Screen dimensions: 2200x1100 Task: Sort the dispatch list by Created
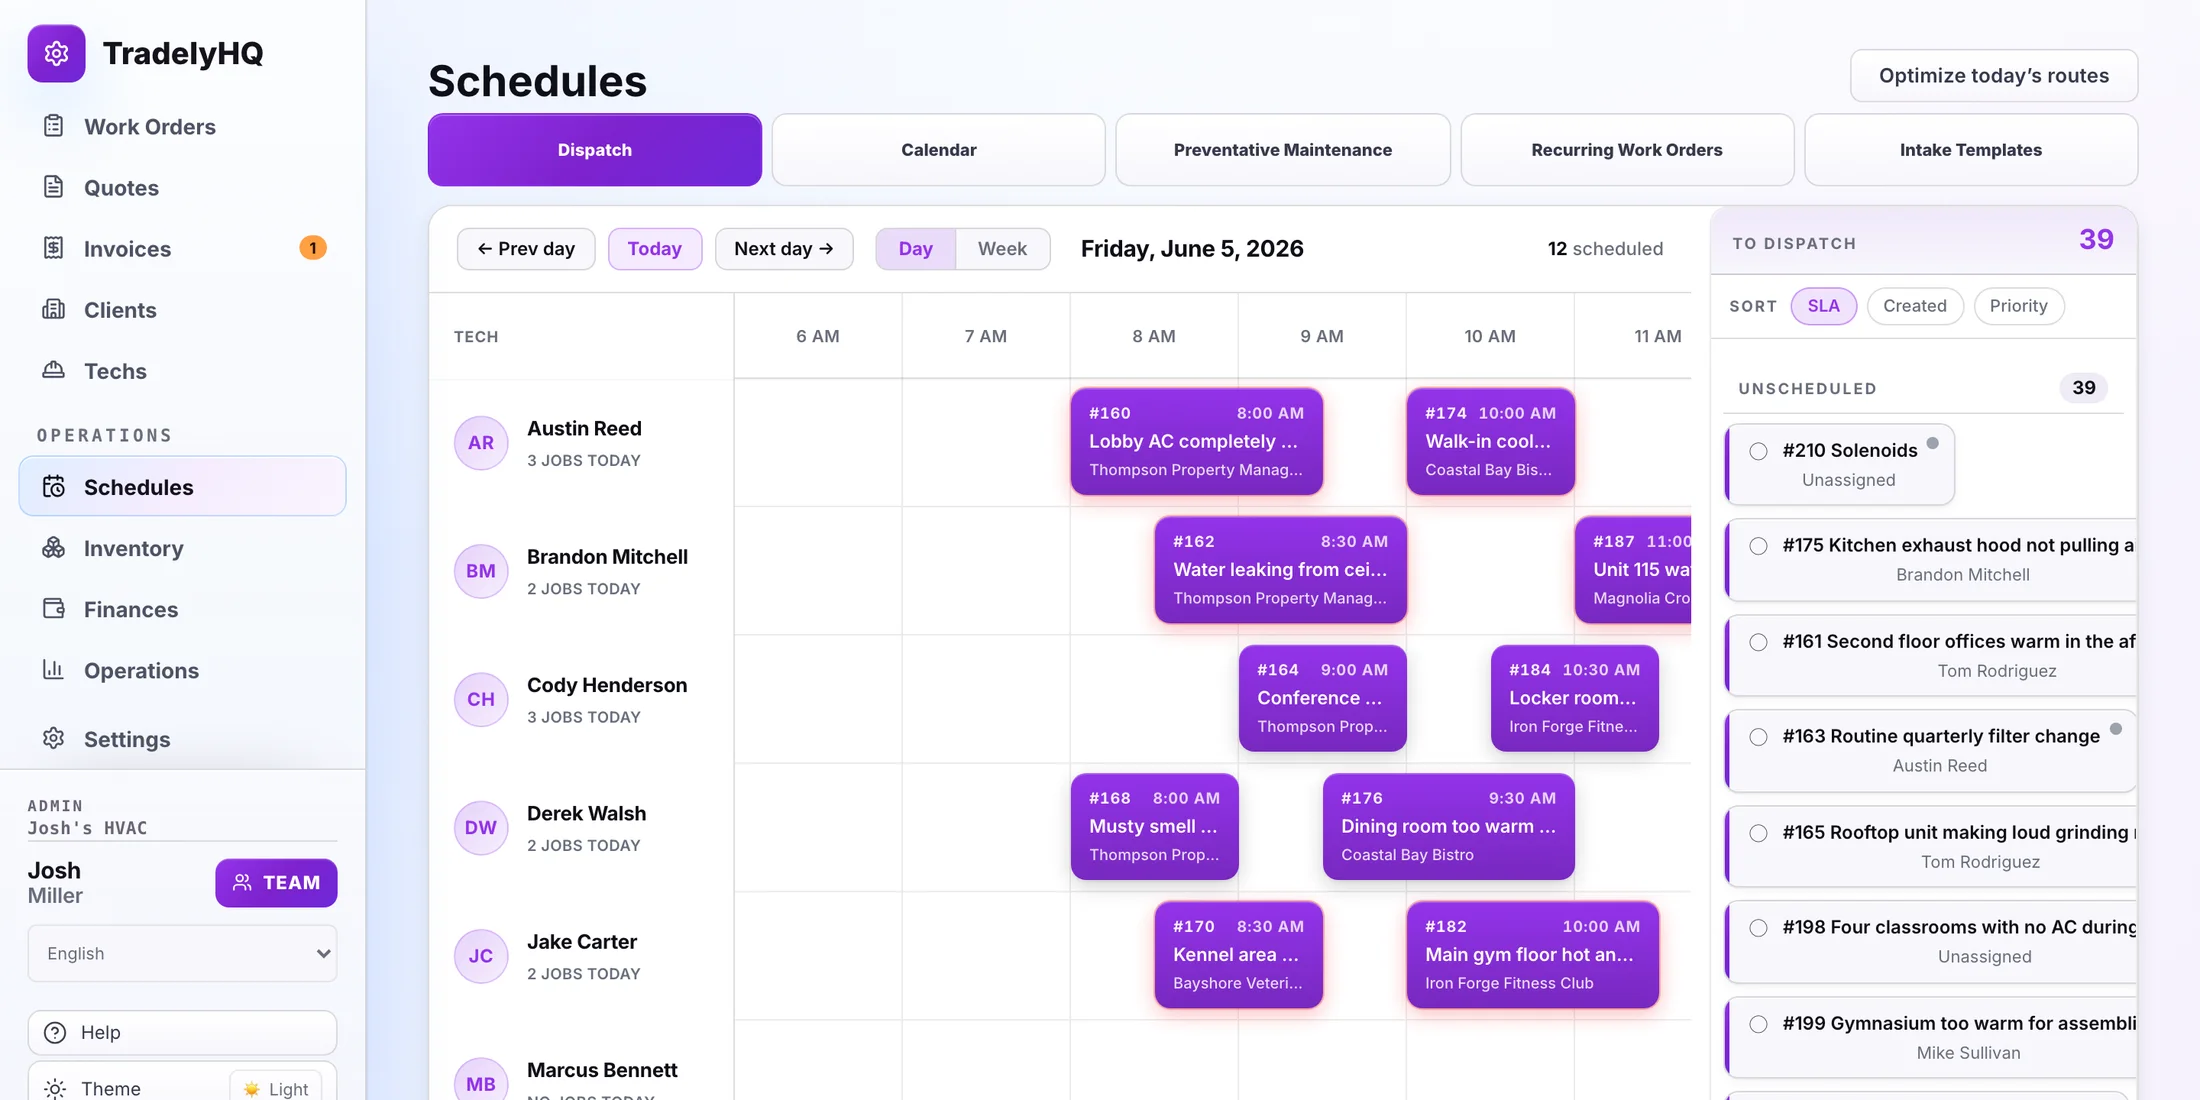(1915, 305)
